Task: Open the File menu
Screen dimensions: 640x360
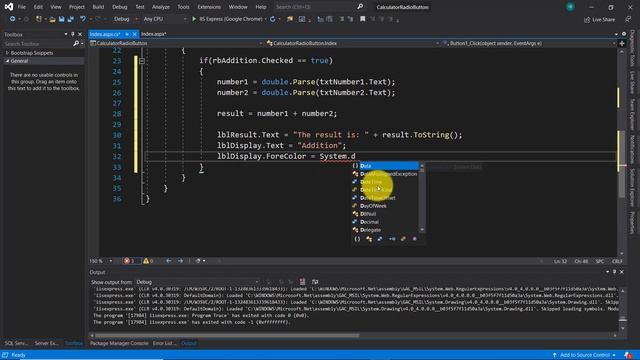Action: coord(22,7)
